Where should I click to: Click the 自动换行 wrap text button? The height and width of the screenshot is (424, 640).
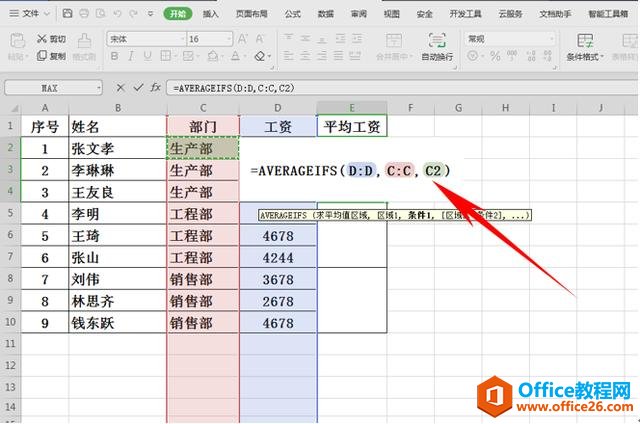coord(437,47)
